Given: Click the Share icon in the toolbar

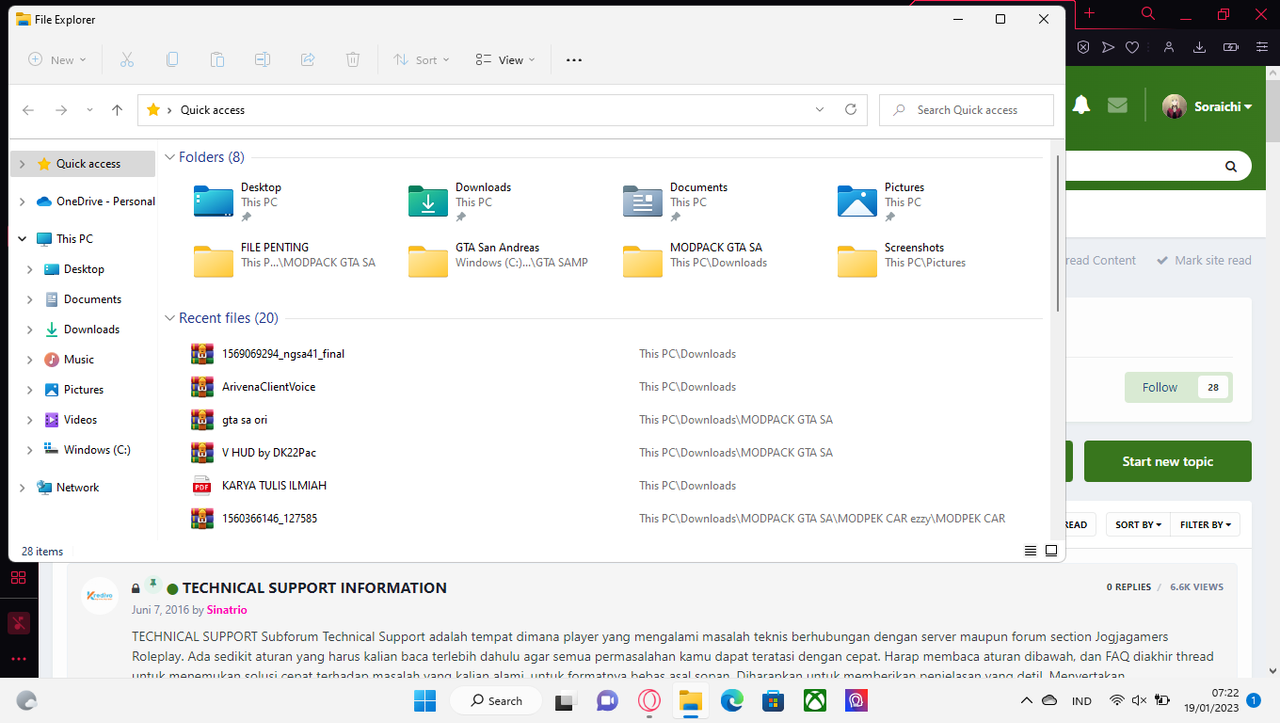Looking at the screenshot, I should 308,60.
